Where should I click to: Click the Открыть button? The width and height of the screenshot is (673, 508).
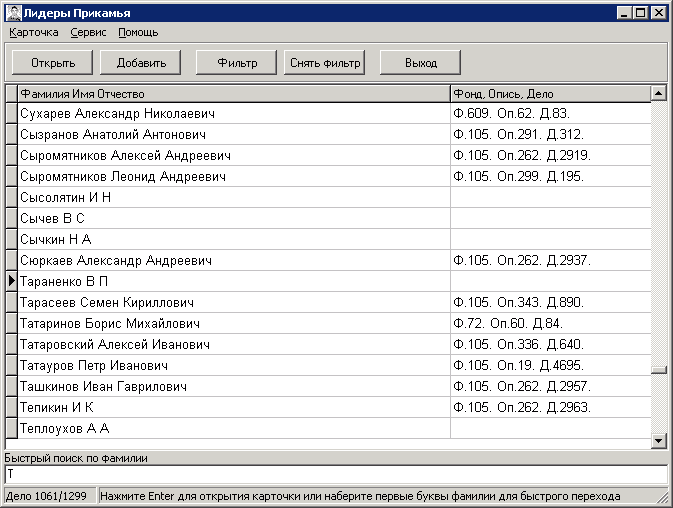click(52, 63)
